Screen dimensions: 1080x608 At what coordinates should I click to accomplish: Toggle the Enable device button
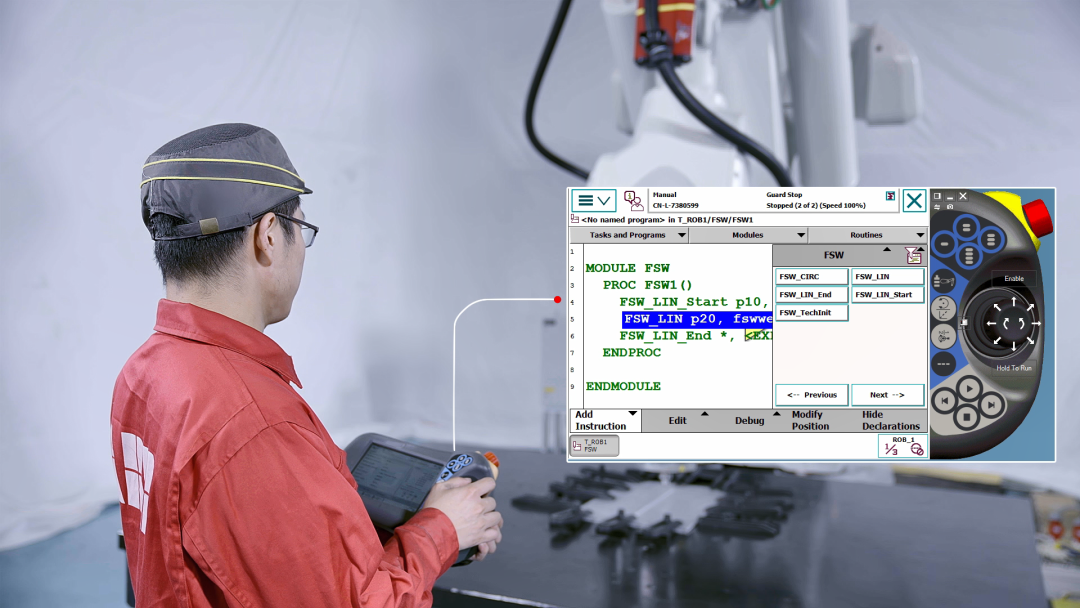(x=1014, y=278)
